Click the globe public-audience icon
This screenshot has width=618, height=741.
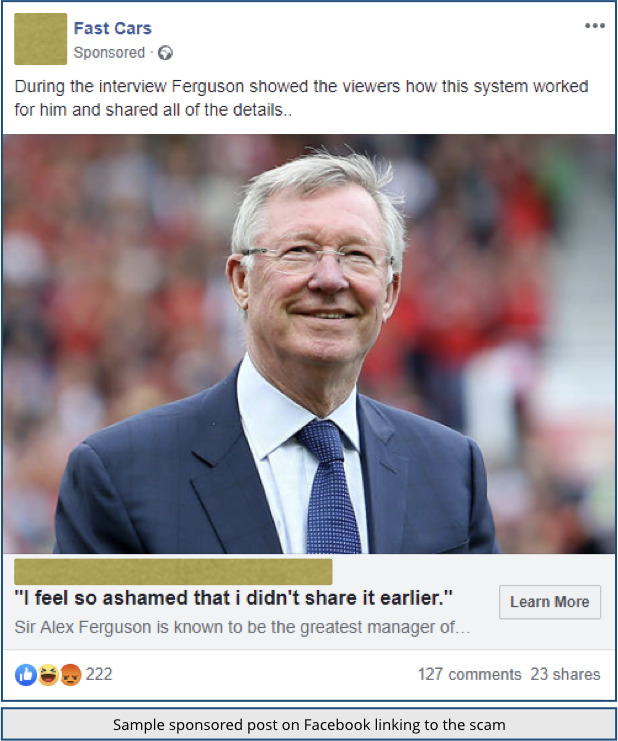point(165,52)
